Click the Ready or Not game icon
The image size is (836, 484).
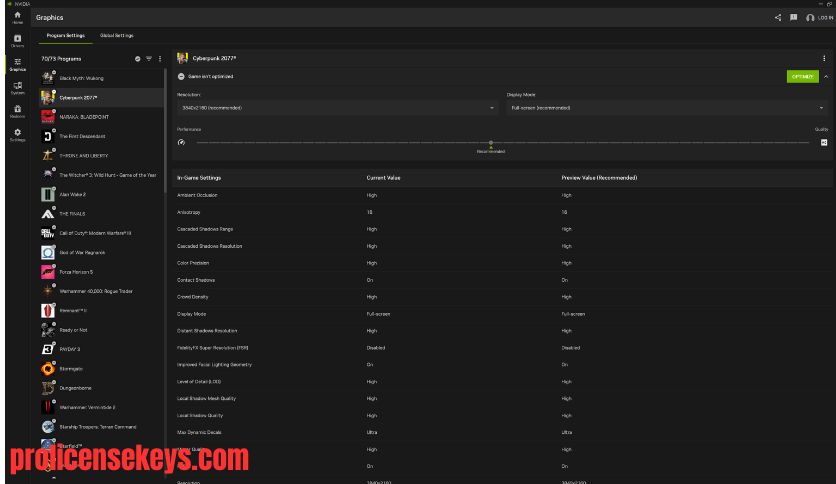[48, 330]
